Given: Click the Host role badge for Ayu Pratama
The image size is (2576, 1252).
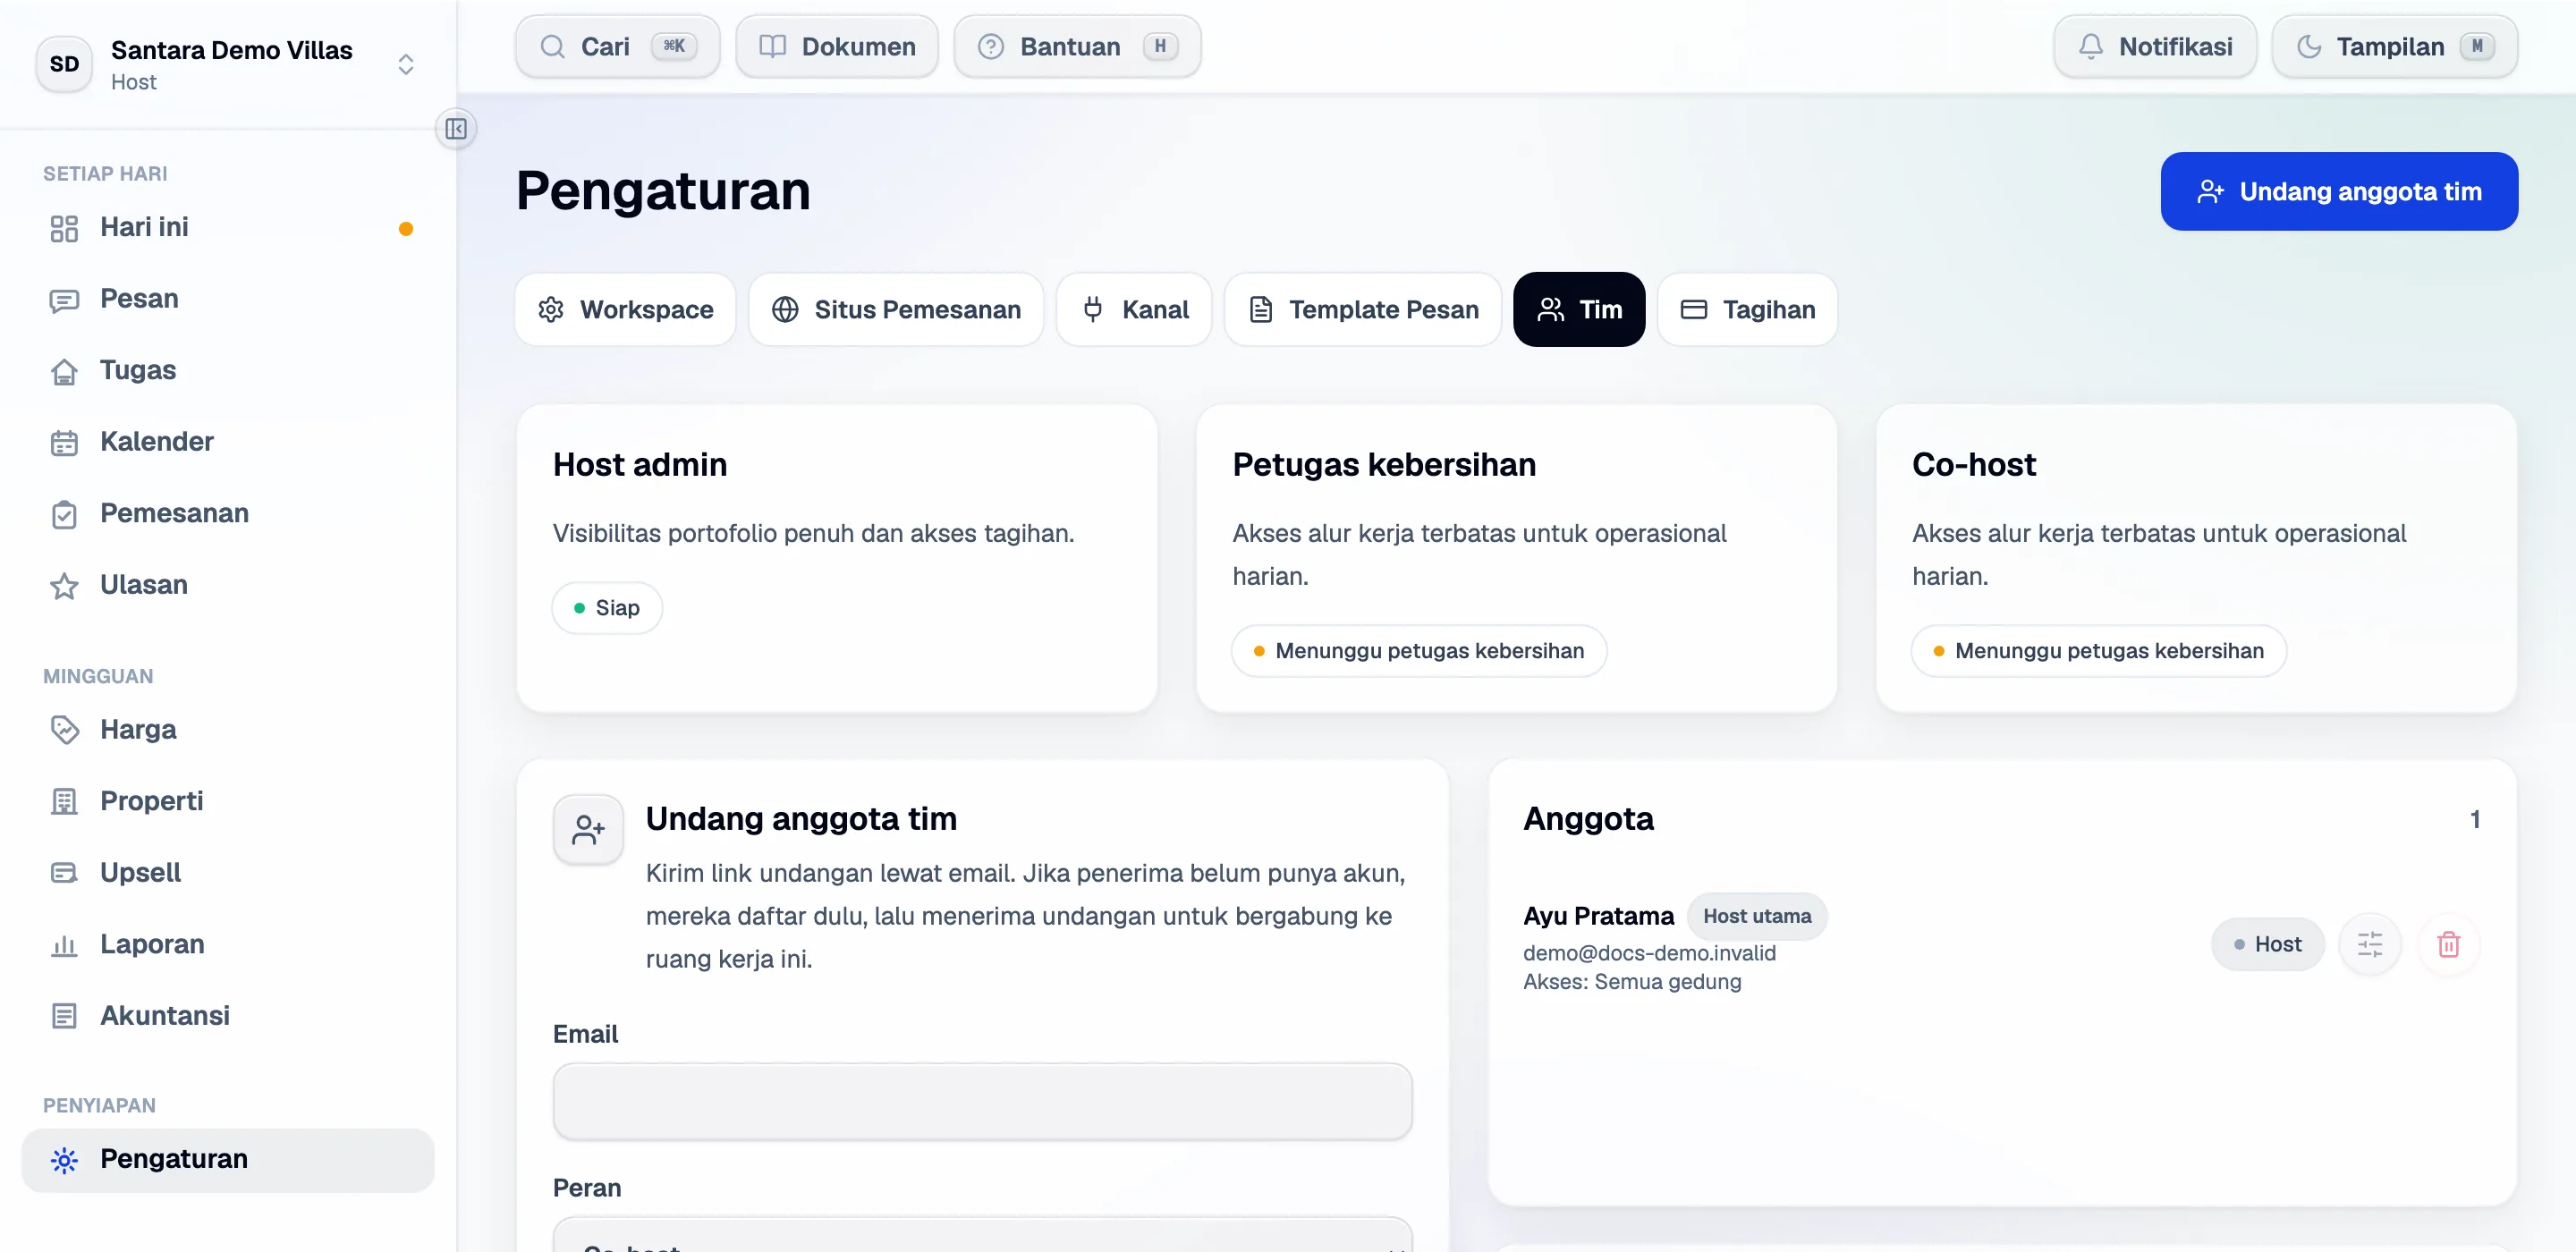Looking at the screenshot, I should coord(2267,944).
